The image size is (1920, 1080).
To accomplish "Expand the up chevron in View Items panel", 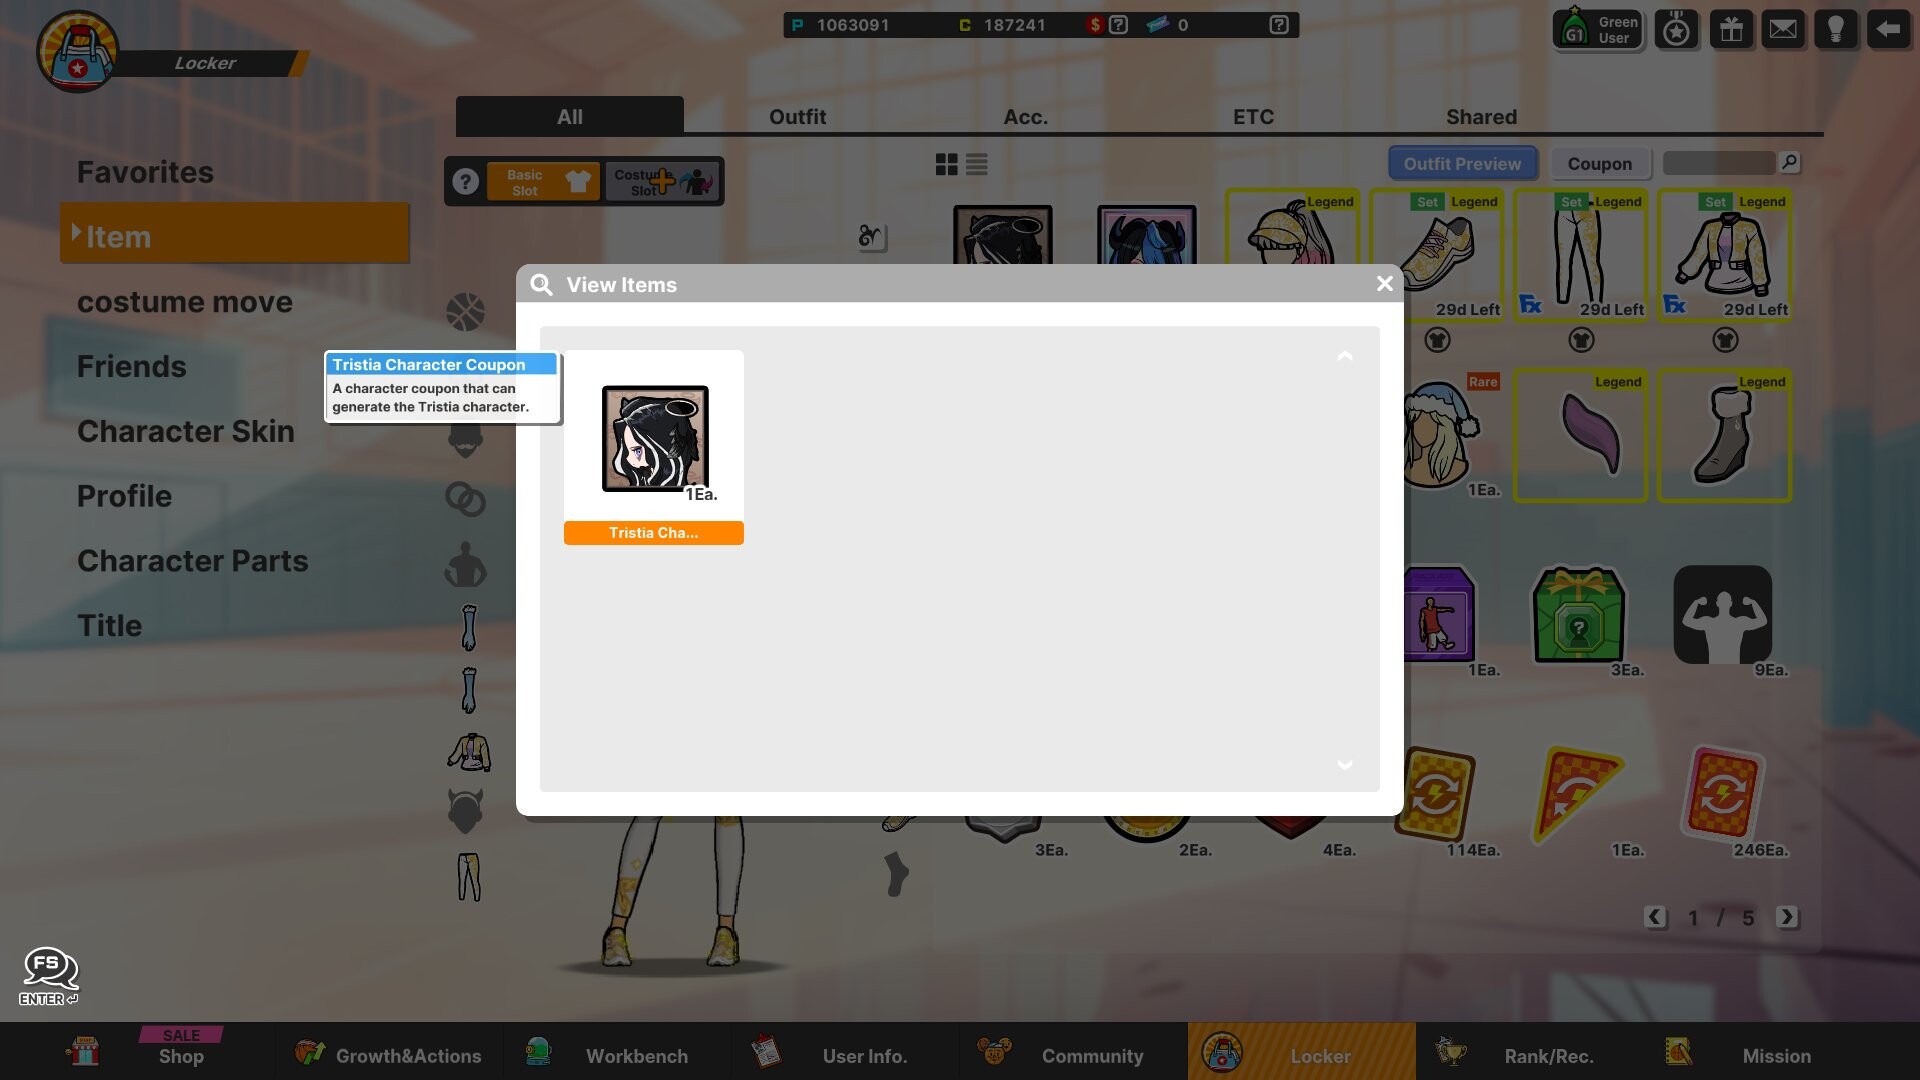I will [x=1345, y=357].
